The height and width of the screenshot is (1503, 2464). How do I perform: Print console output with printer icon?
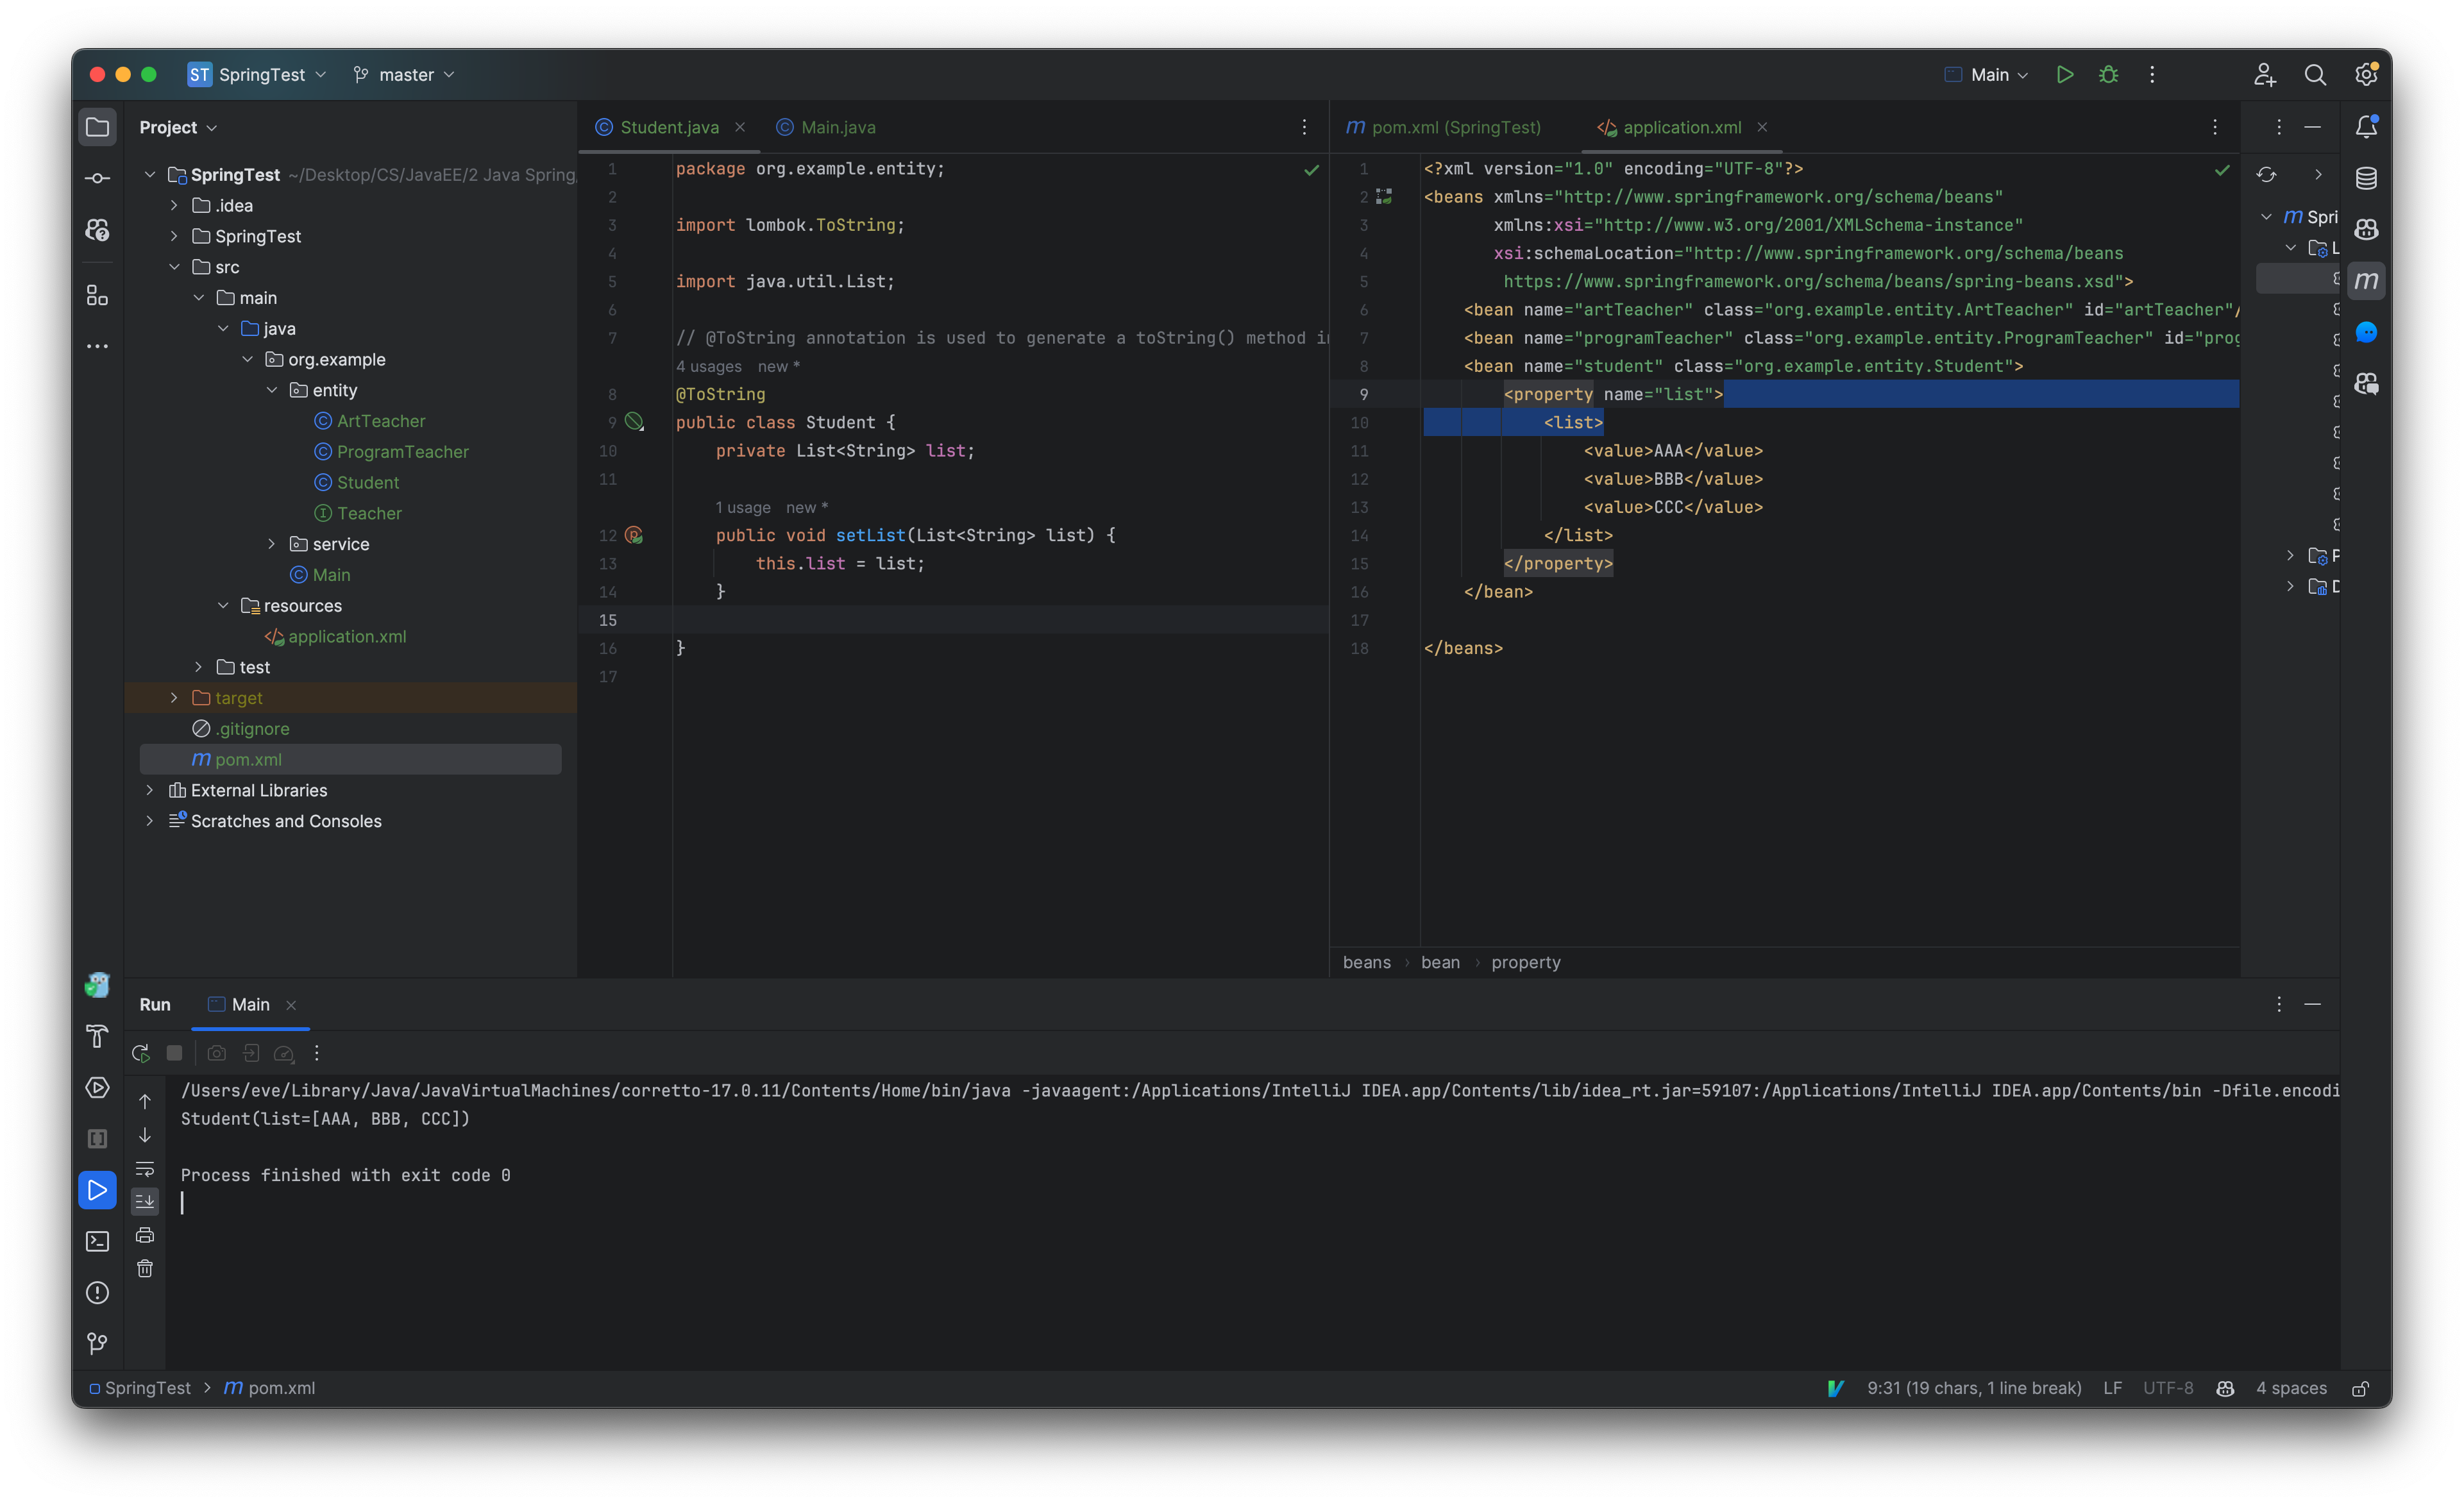point(145,1235)
